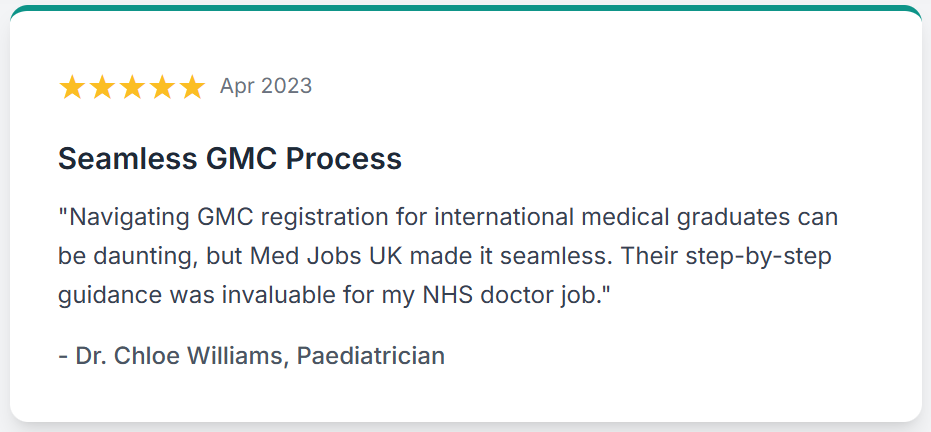Click the fifth gold star
The width and height of the screenshot is (931, 432).
click(x=192, y=87)
